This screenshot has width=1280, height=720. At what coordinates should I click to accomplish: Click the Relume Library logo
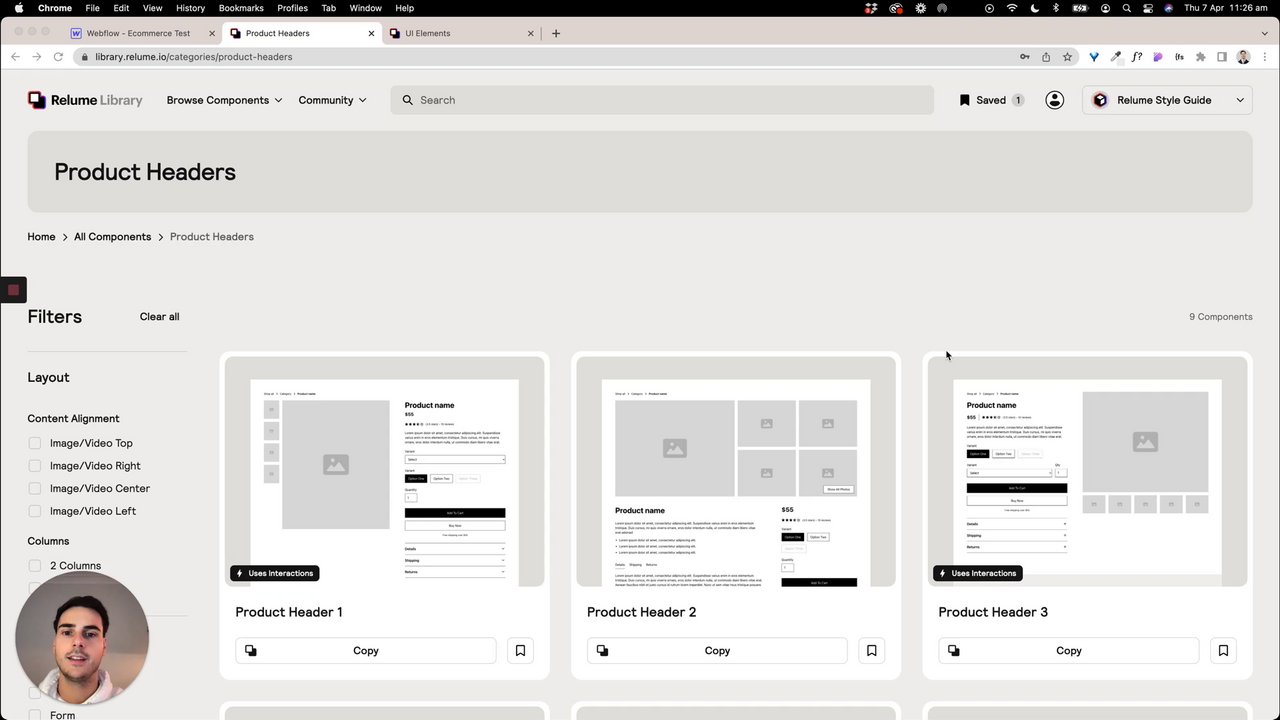(85, 100)
